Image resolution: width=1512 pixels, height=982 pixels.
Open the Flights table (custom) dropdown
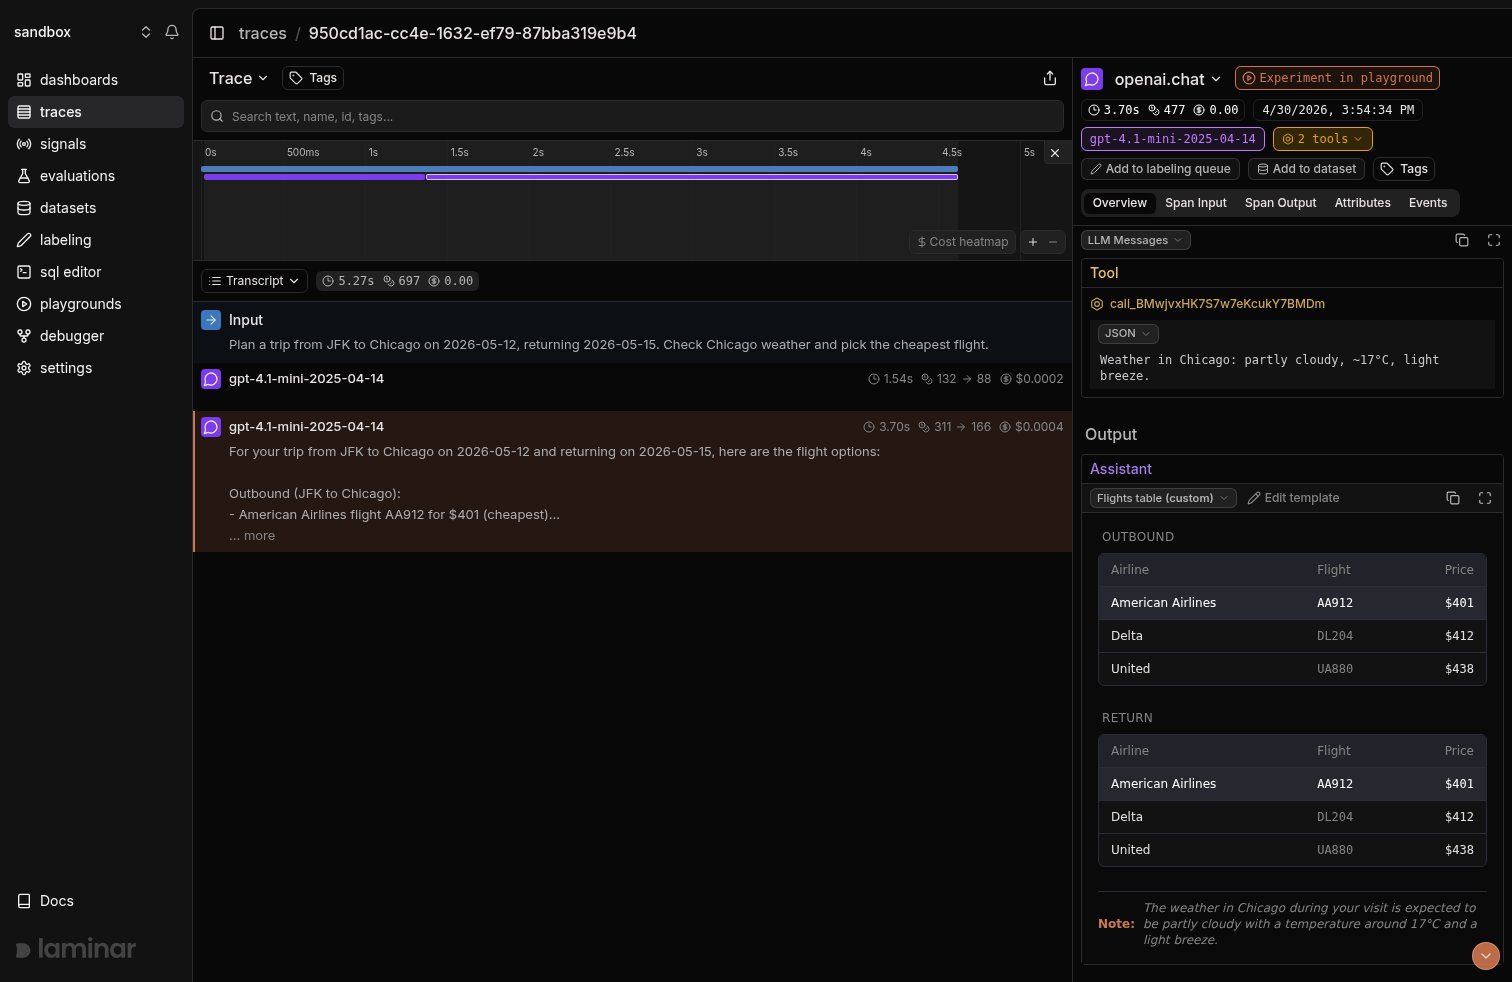[x=1163, y=498]
